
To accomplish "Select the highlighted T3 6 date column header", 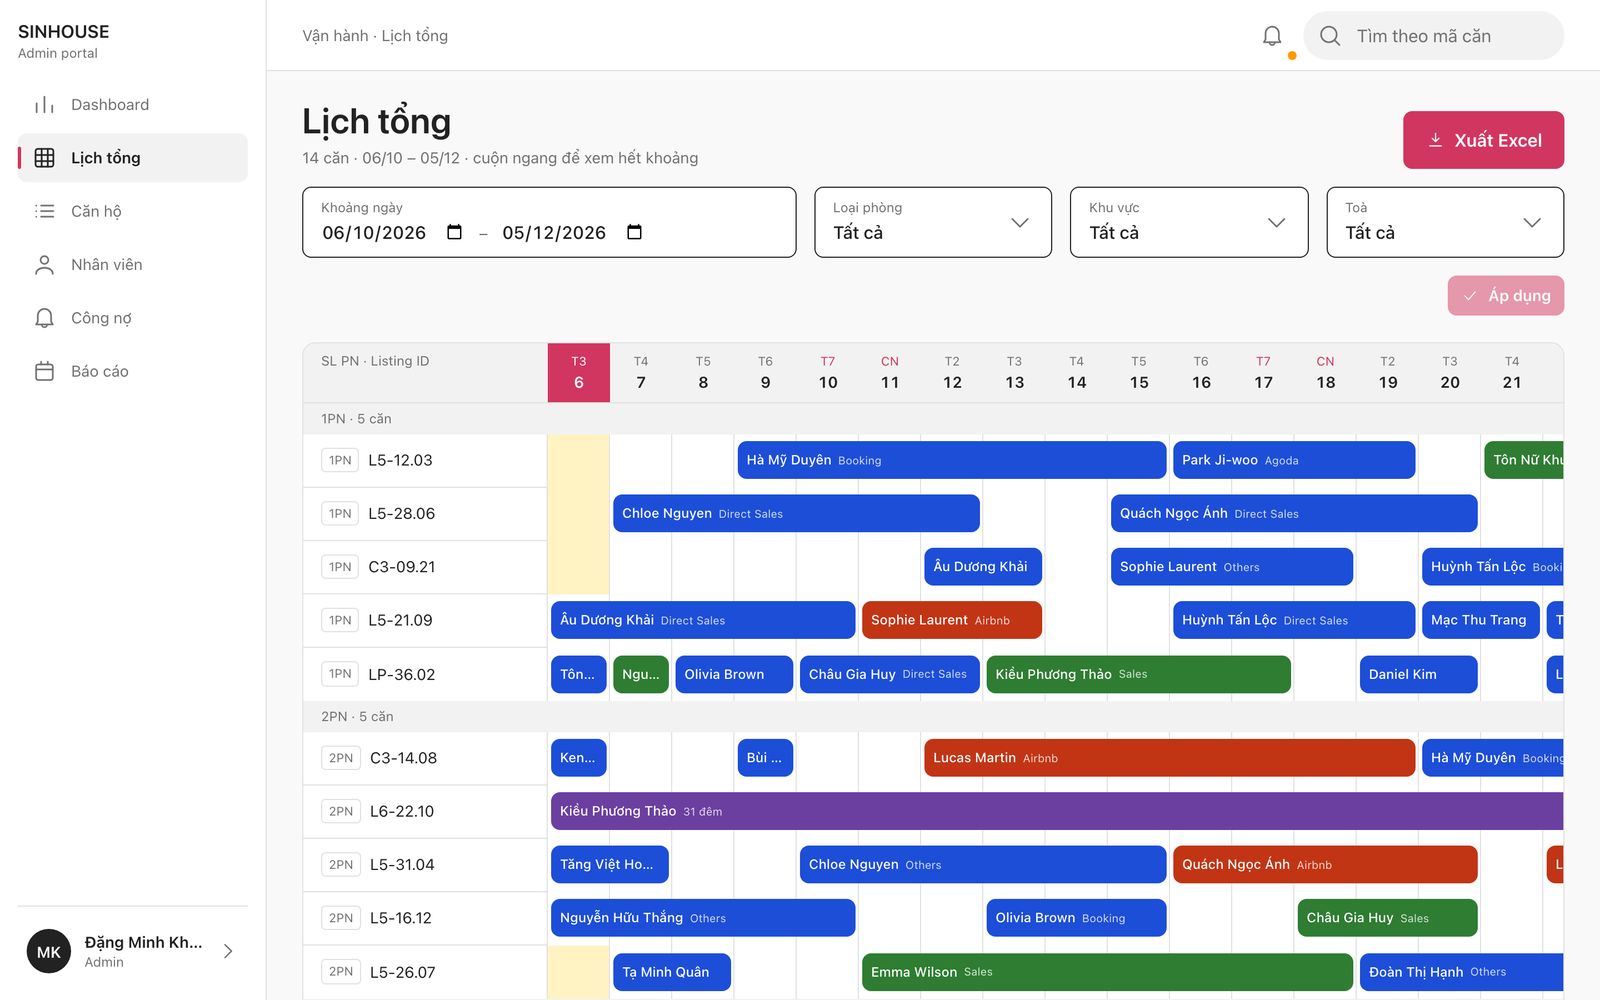I will [579, 372].
